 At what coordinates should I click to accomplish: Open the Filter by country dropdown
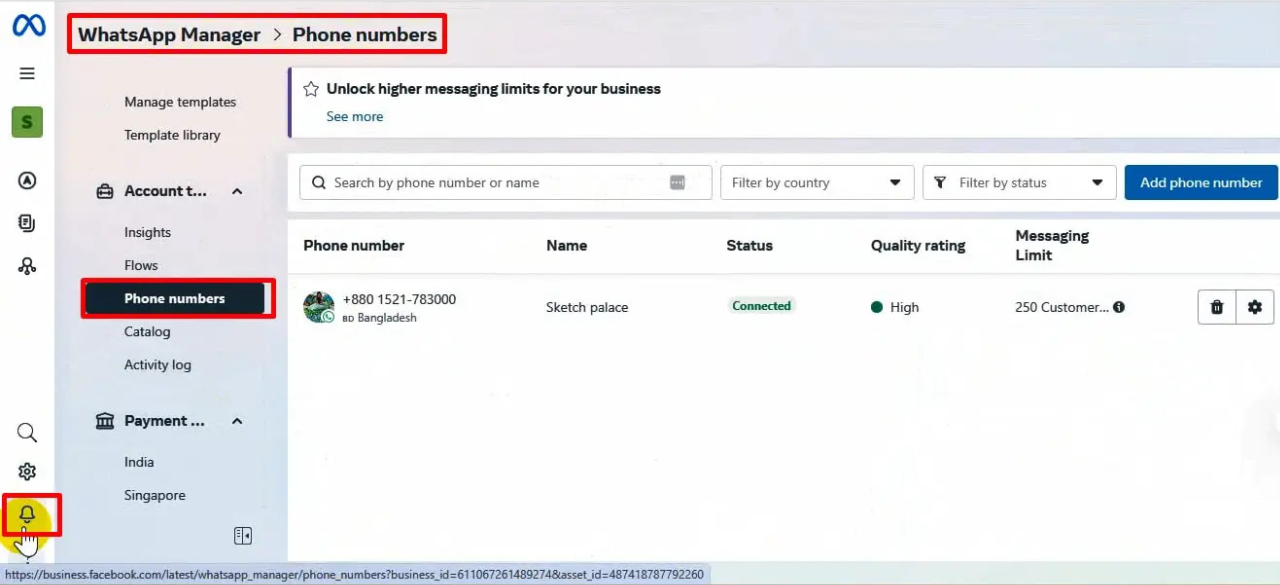tap(817, 183)
